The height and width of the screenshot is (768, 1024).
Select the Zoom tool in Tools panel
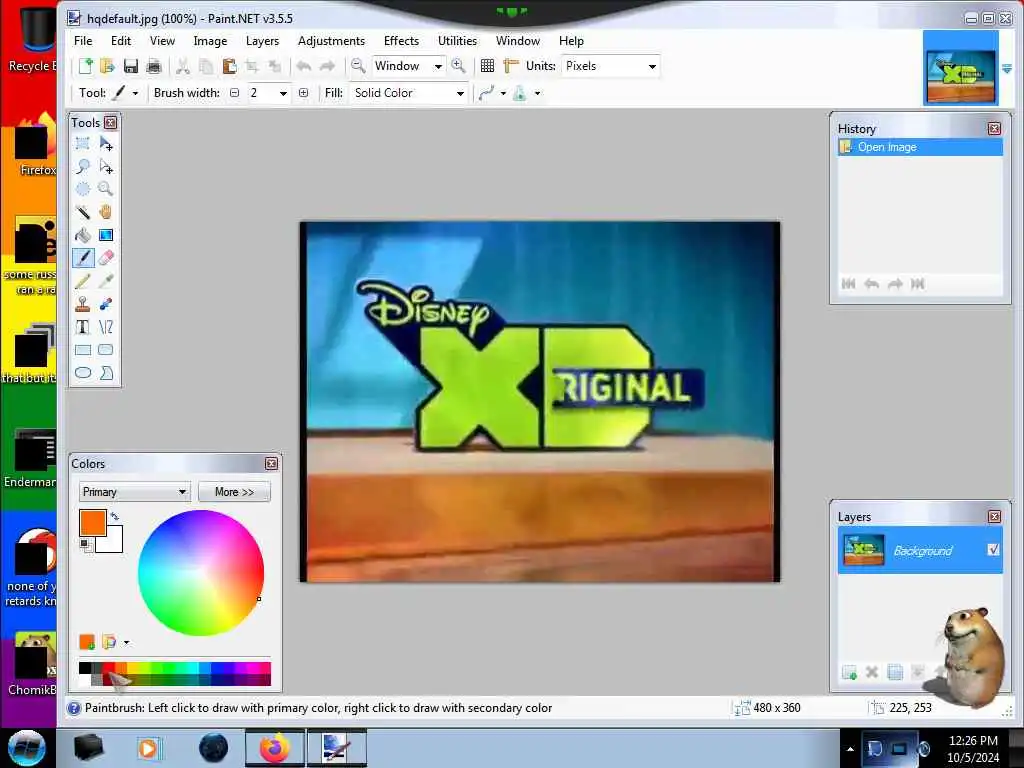(x=106, y=189)
